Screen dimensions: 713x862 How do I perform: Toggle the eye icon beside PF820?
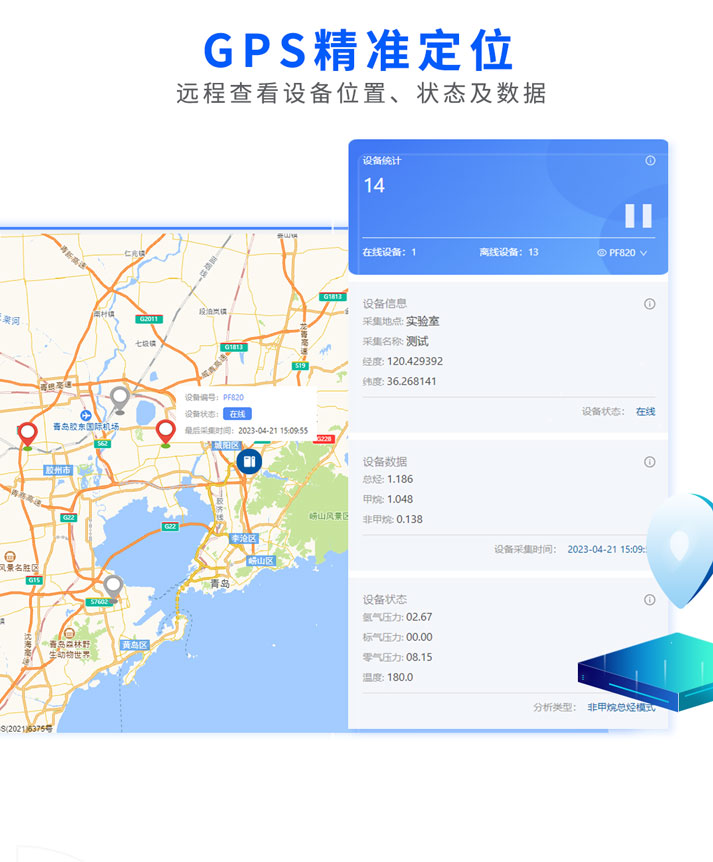602,253
